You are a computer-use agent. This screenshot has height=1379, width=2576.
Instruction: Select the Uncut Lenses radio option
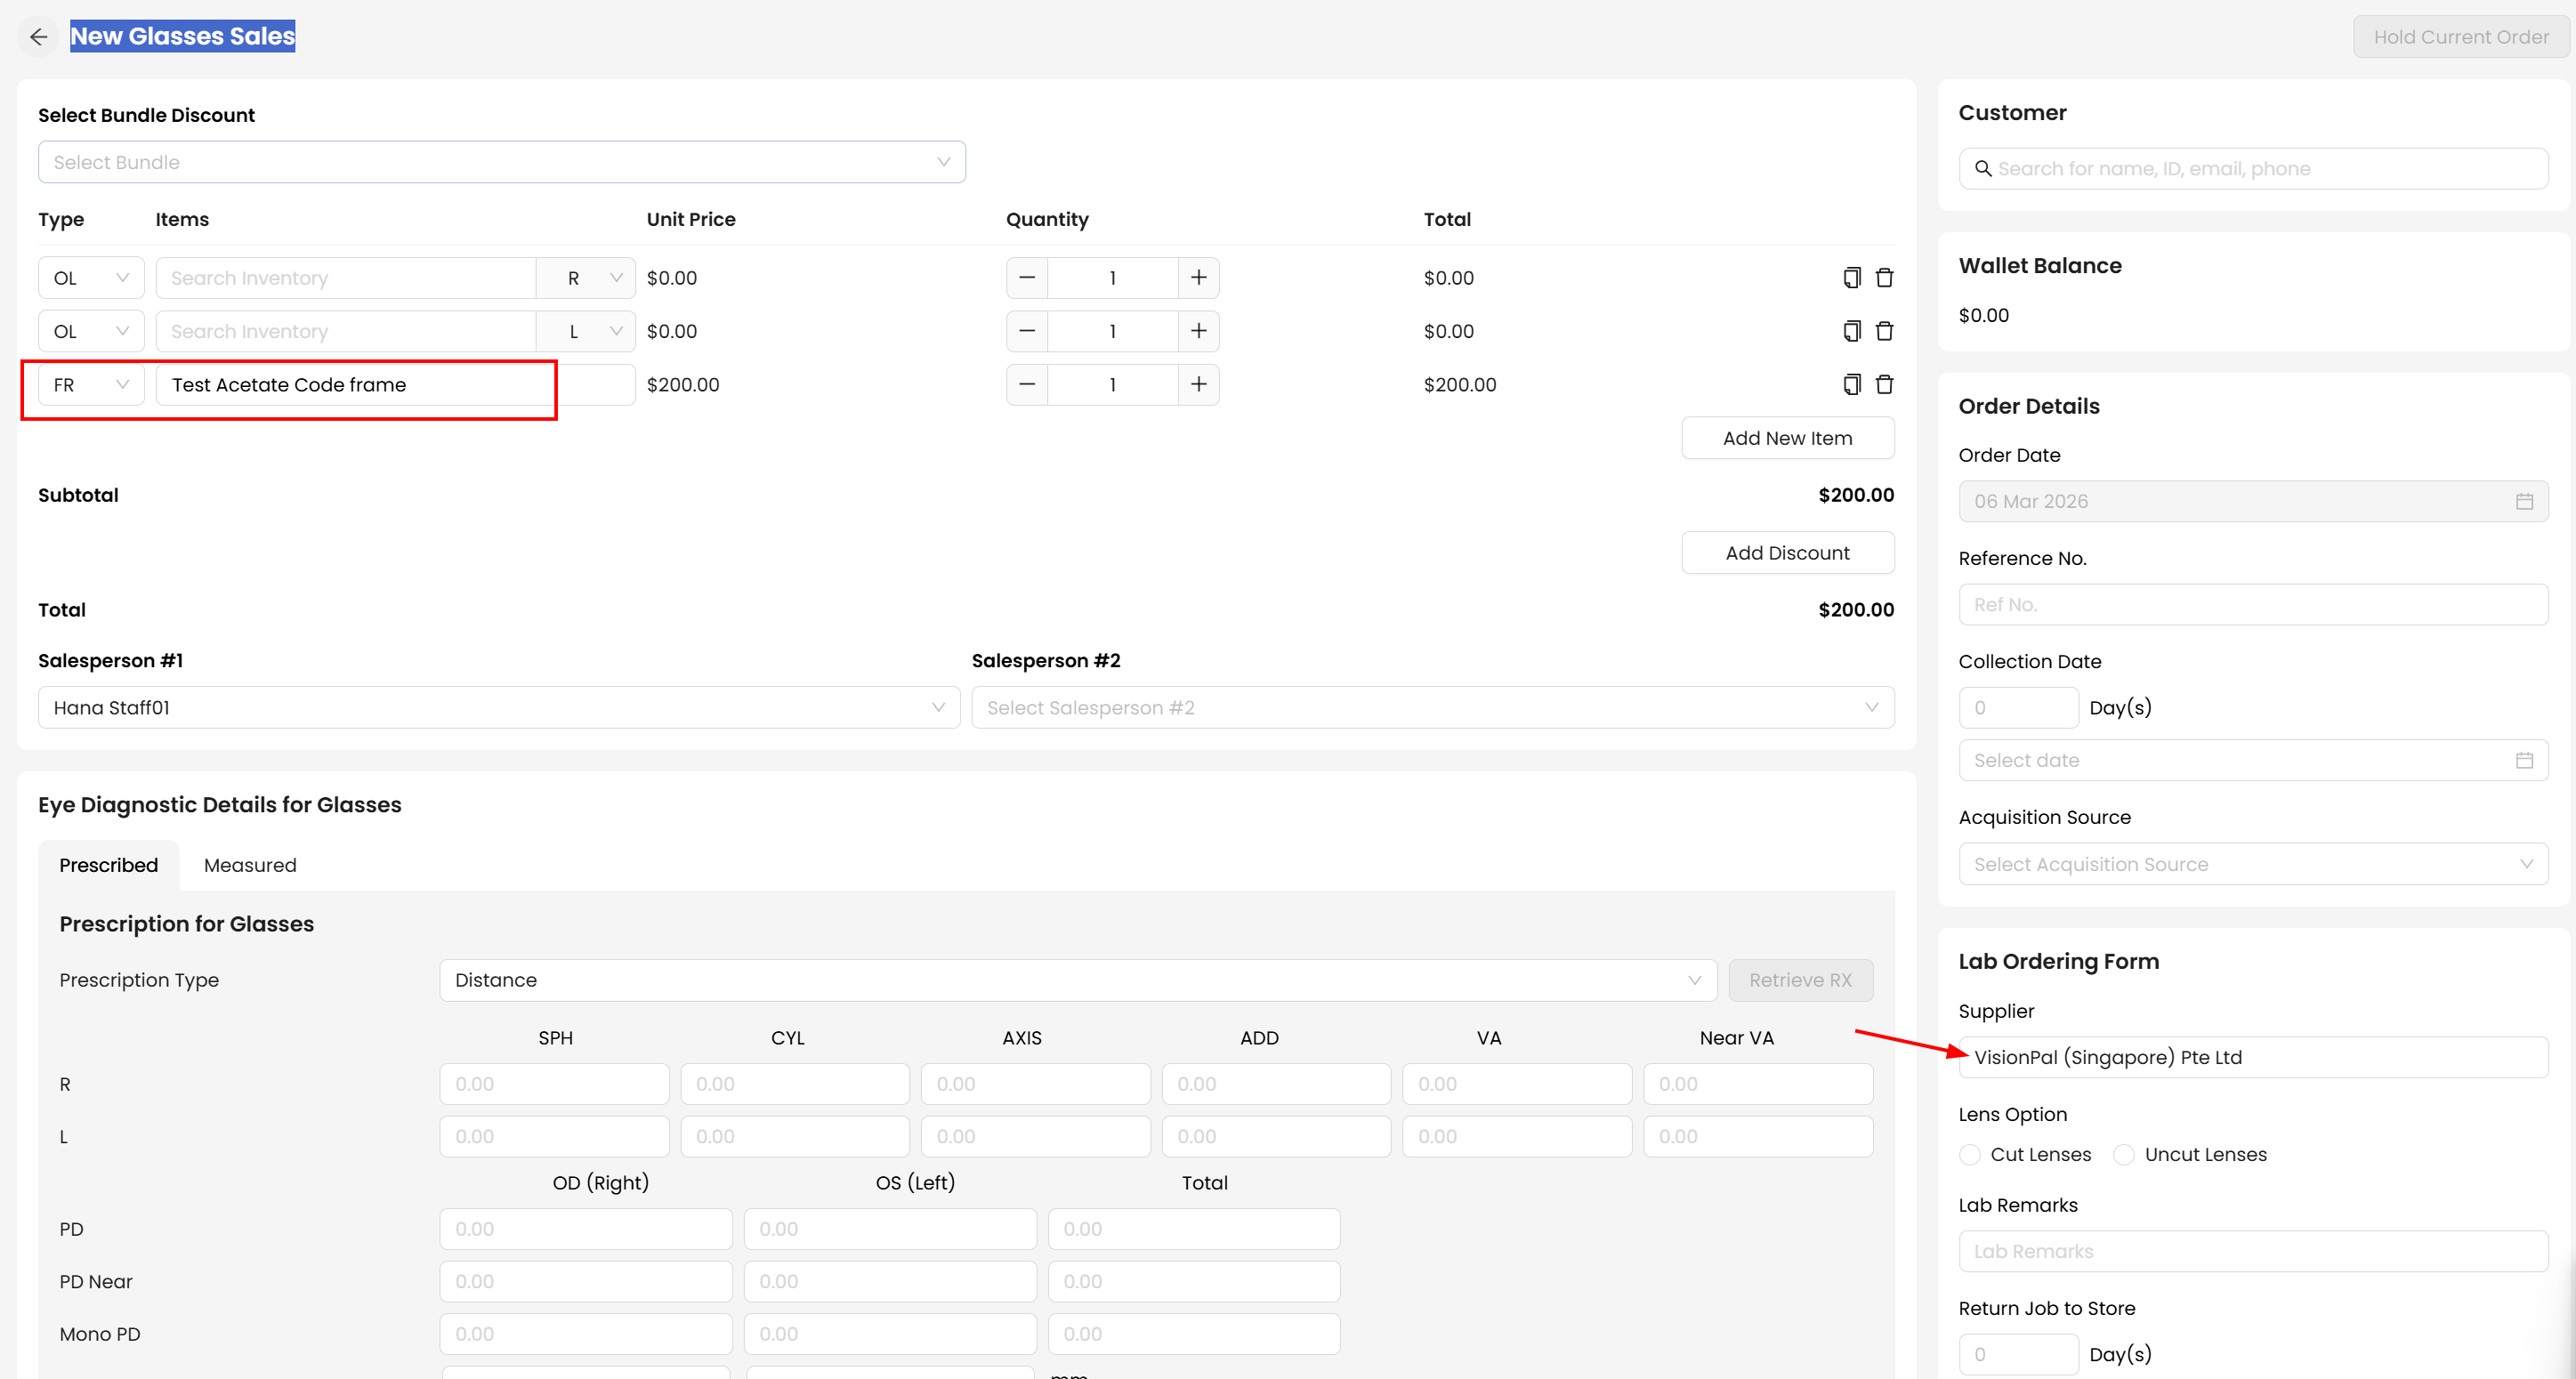point(2124,1154)
